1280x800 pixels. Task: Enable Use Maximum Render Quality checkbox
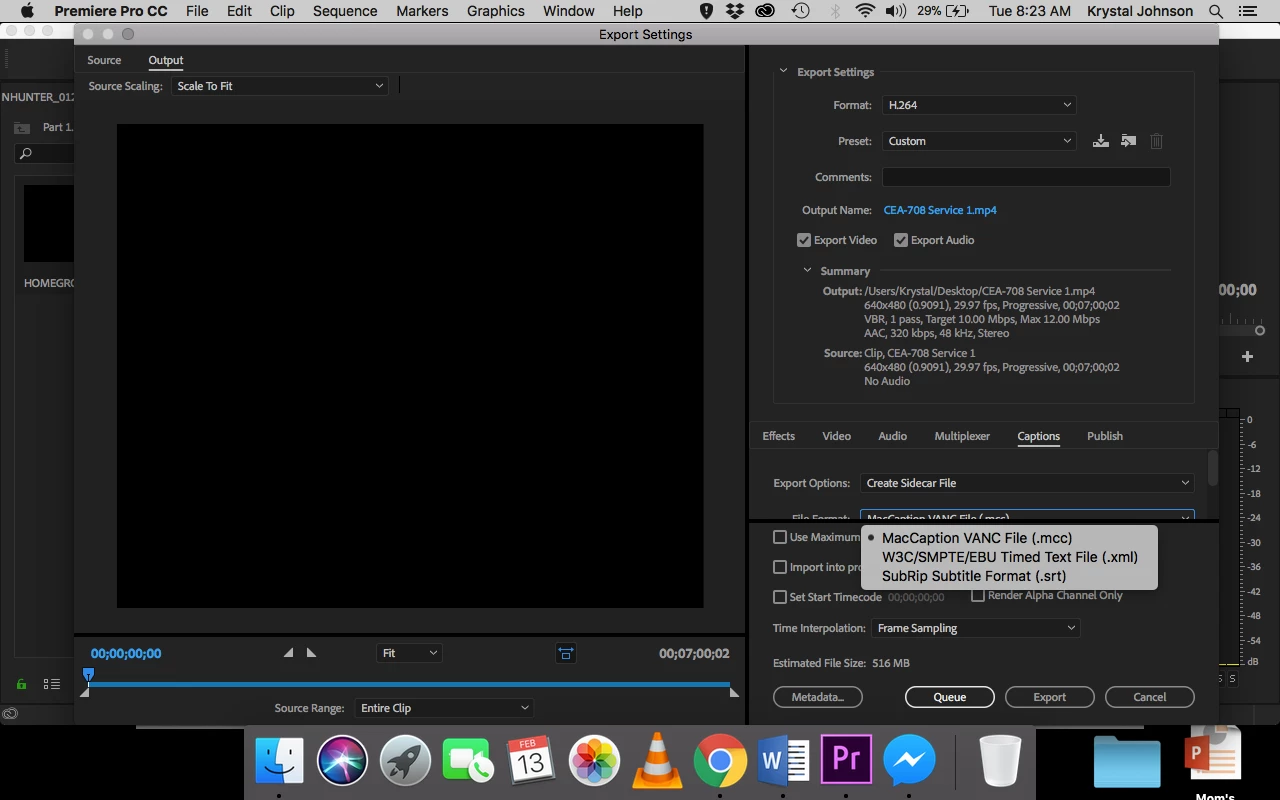tap(780, 537)
